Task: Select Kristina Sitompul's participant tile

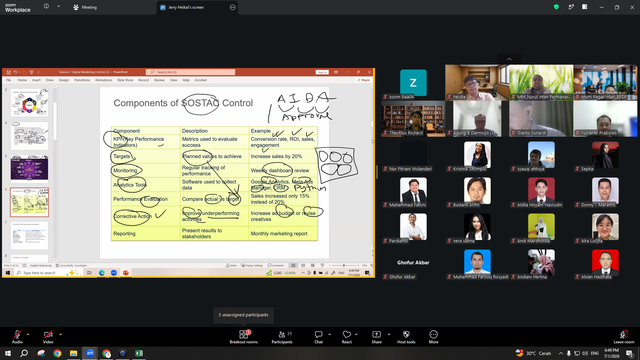Action: point(477,155)
